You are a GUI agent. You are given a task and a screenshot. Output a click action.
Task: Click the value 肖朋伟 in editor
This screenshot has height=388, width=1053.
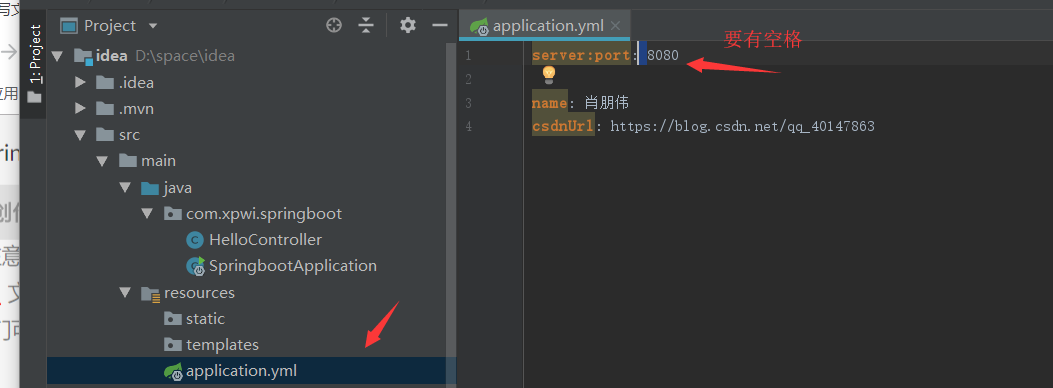pos(606,103)
